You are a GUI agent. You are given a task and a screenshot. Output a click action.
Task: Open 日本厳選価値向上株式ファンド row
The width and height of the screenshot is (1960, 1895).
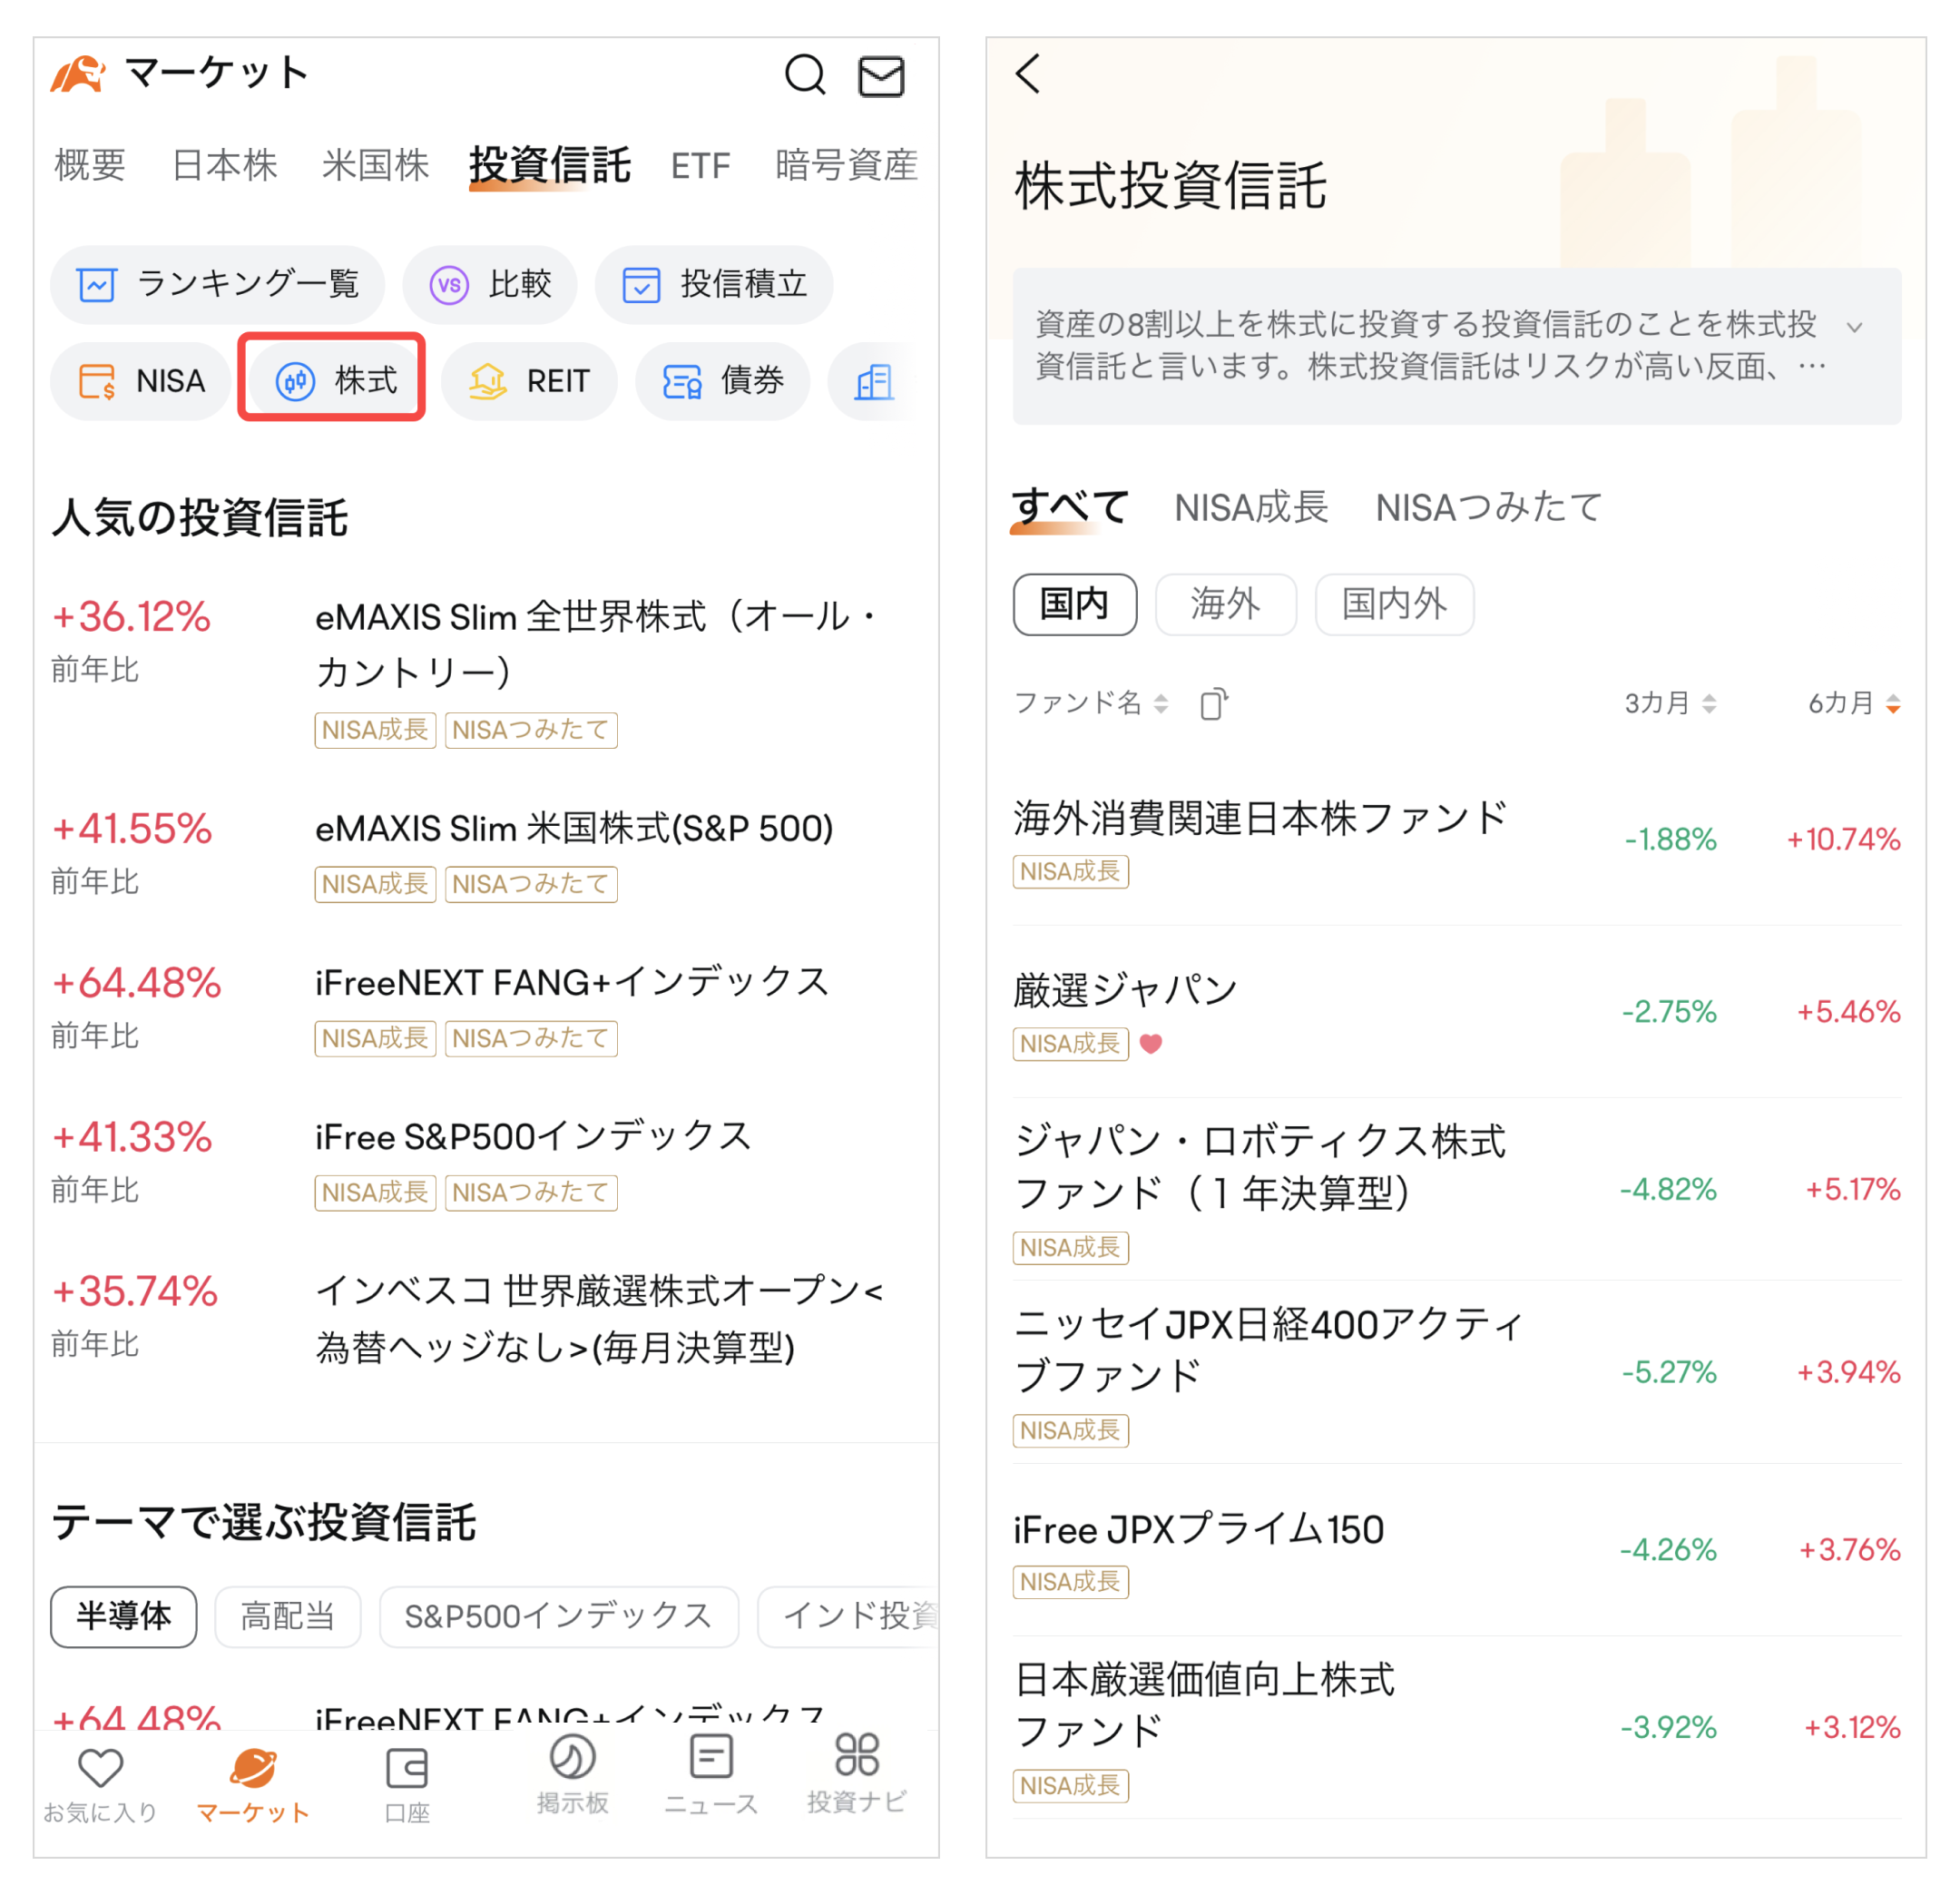click(1457, 1729)
